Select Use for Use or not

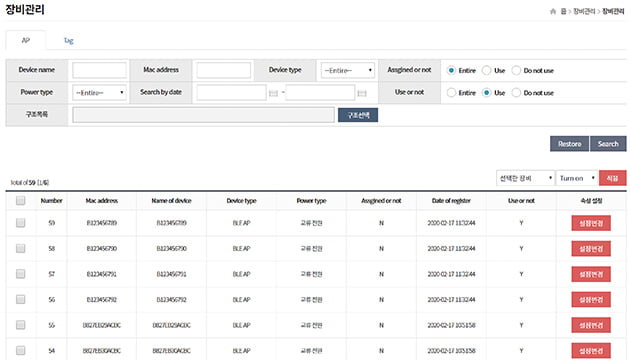click(x=486, y=93)
